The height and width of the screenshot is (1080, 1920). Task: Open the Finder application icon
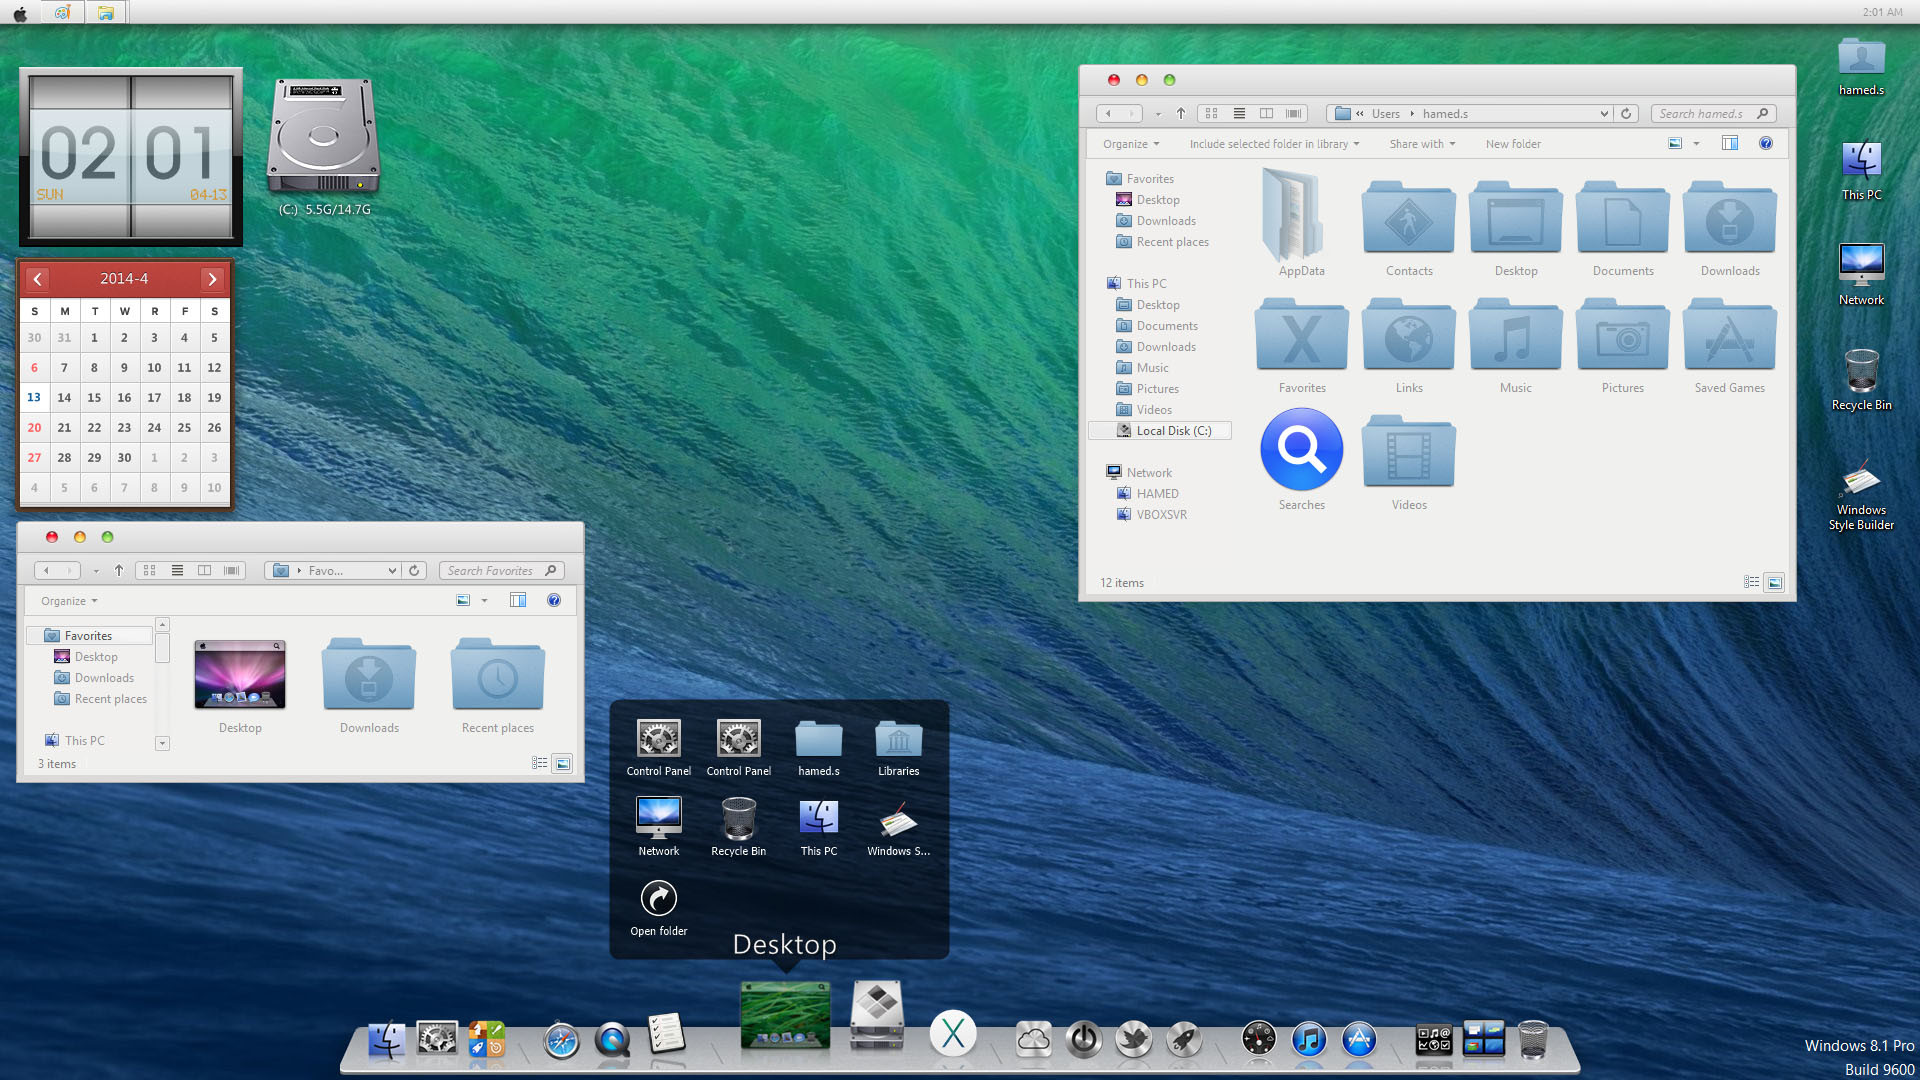coord(386,1039)
